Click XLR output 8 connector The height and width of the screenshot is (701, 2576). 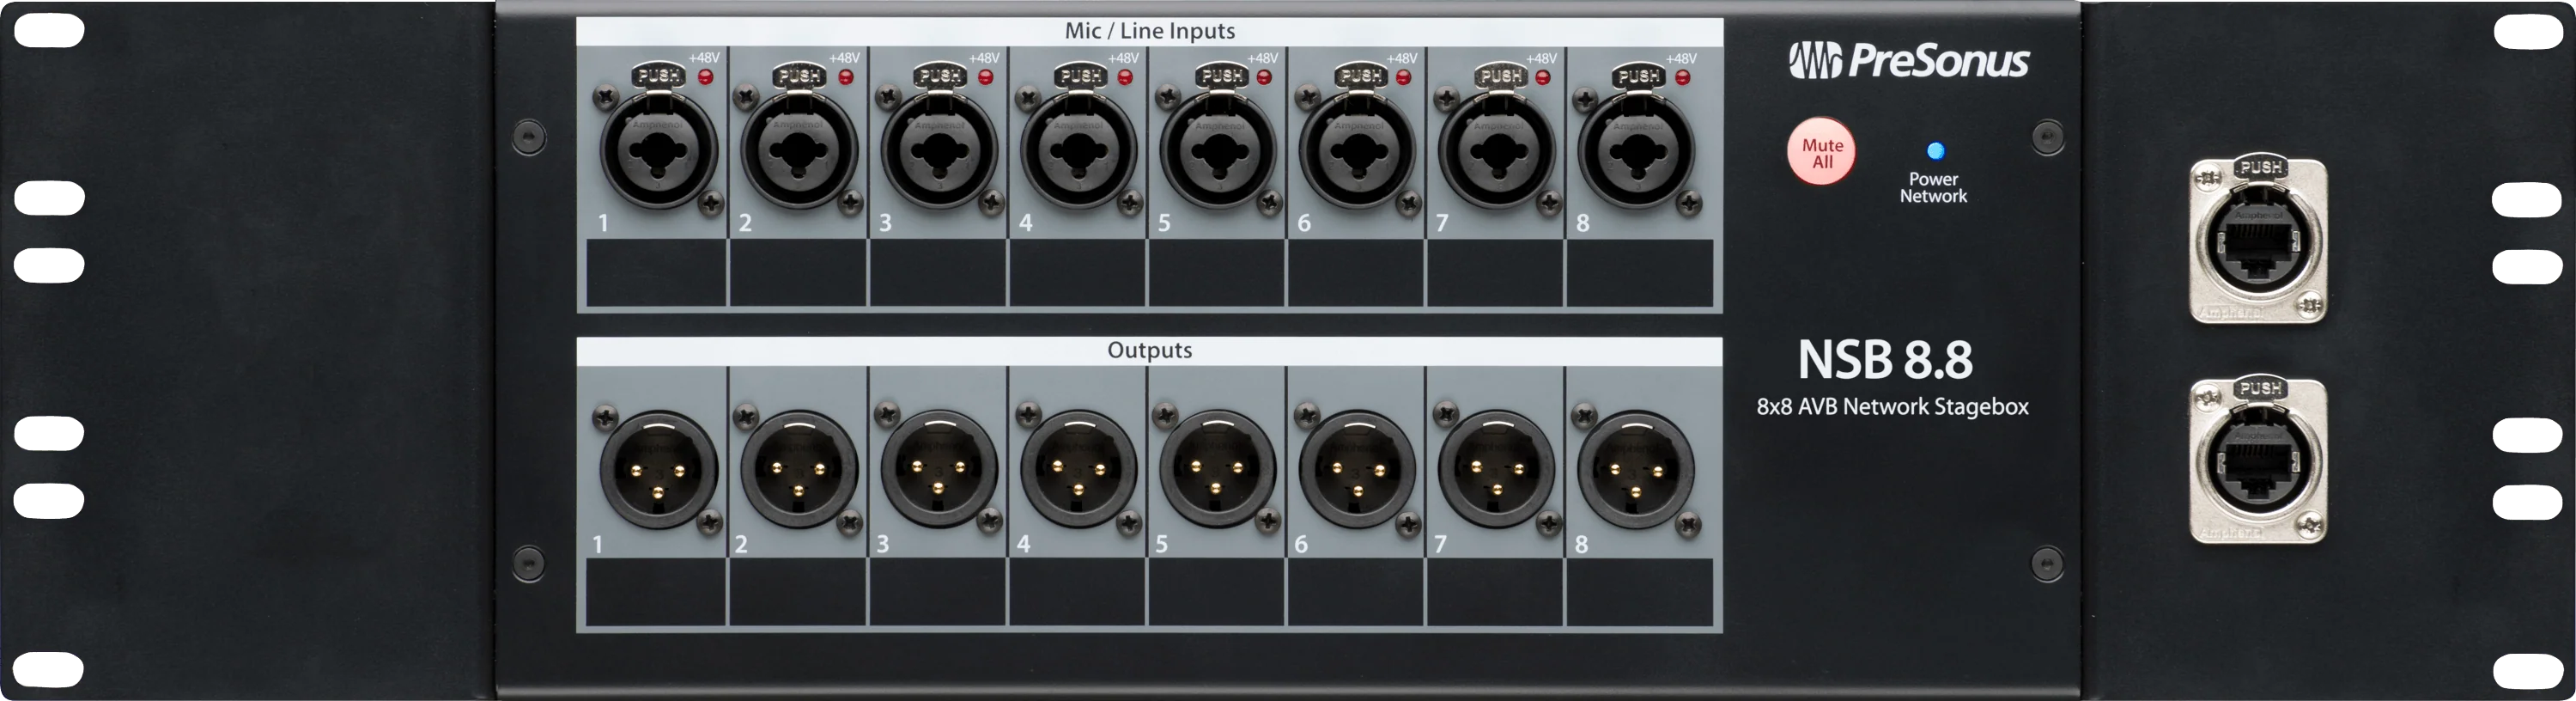click(x=1636, y=468)
